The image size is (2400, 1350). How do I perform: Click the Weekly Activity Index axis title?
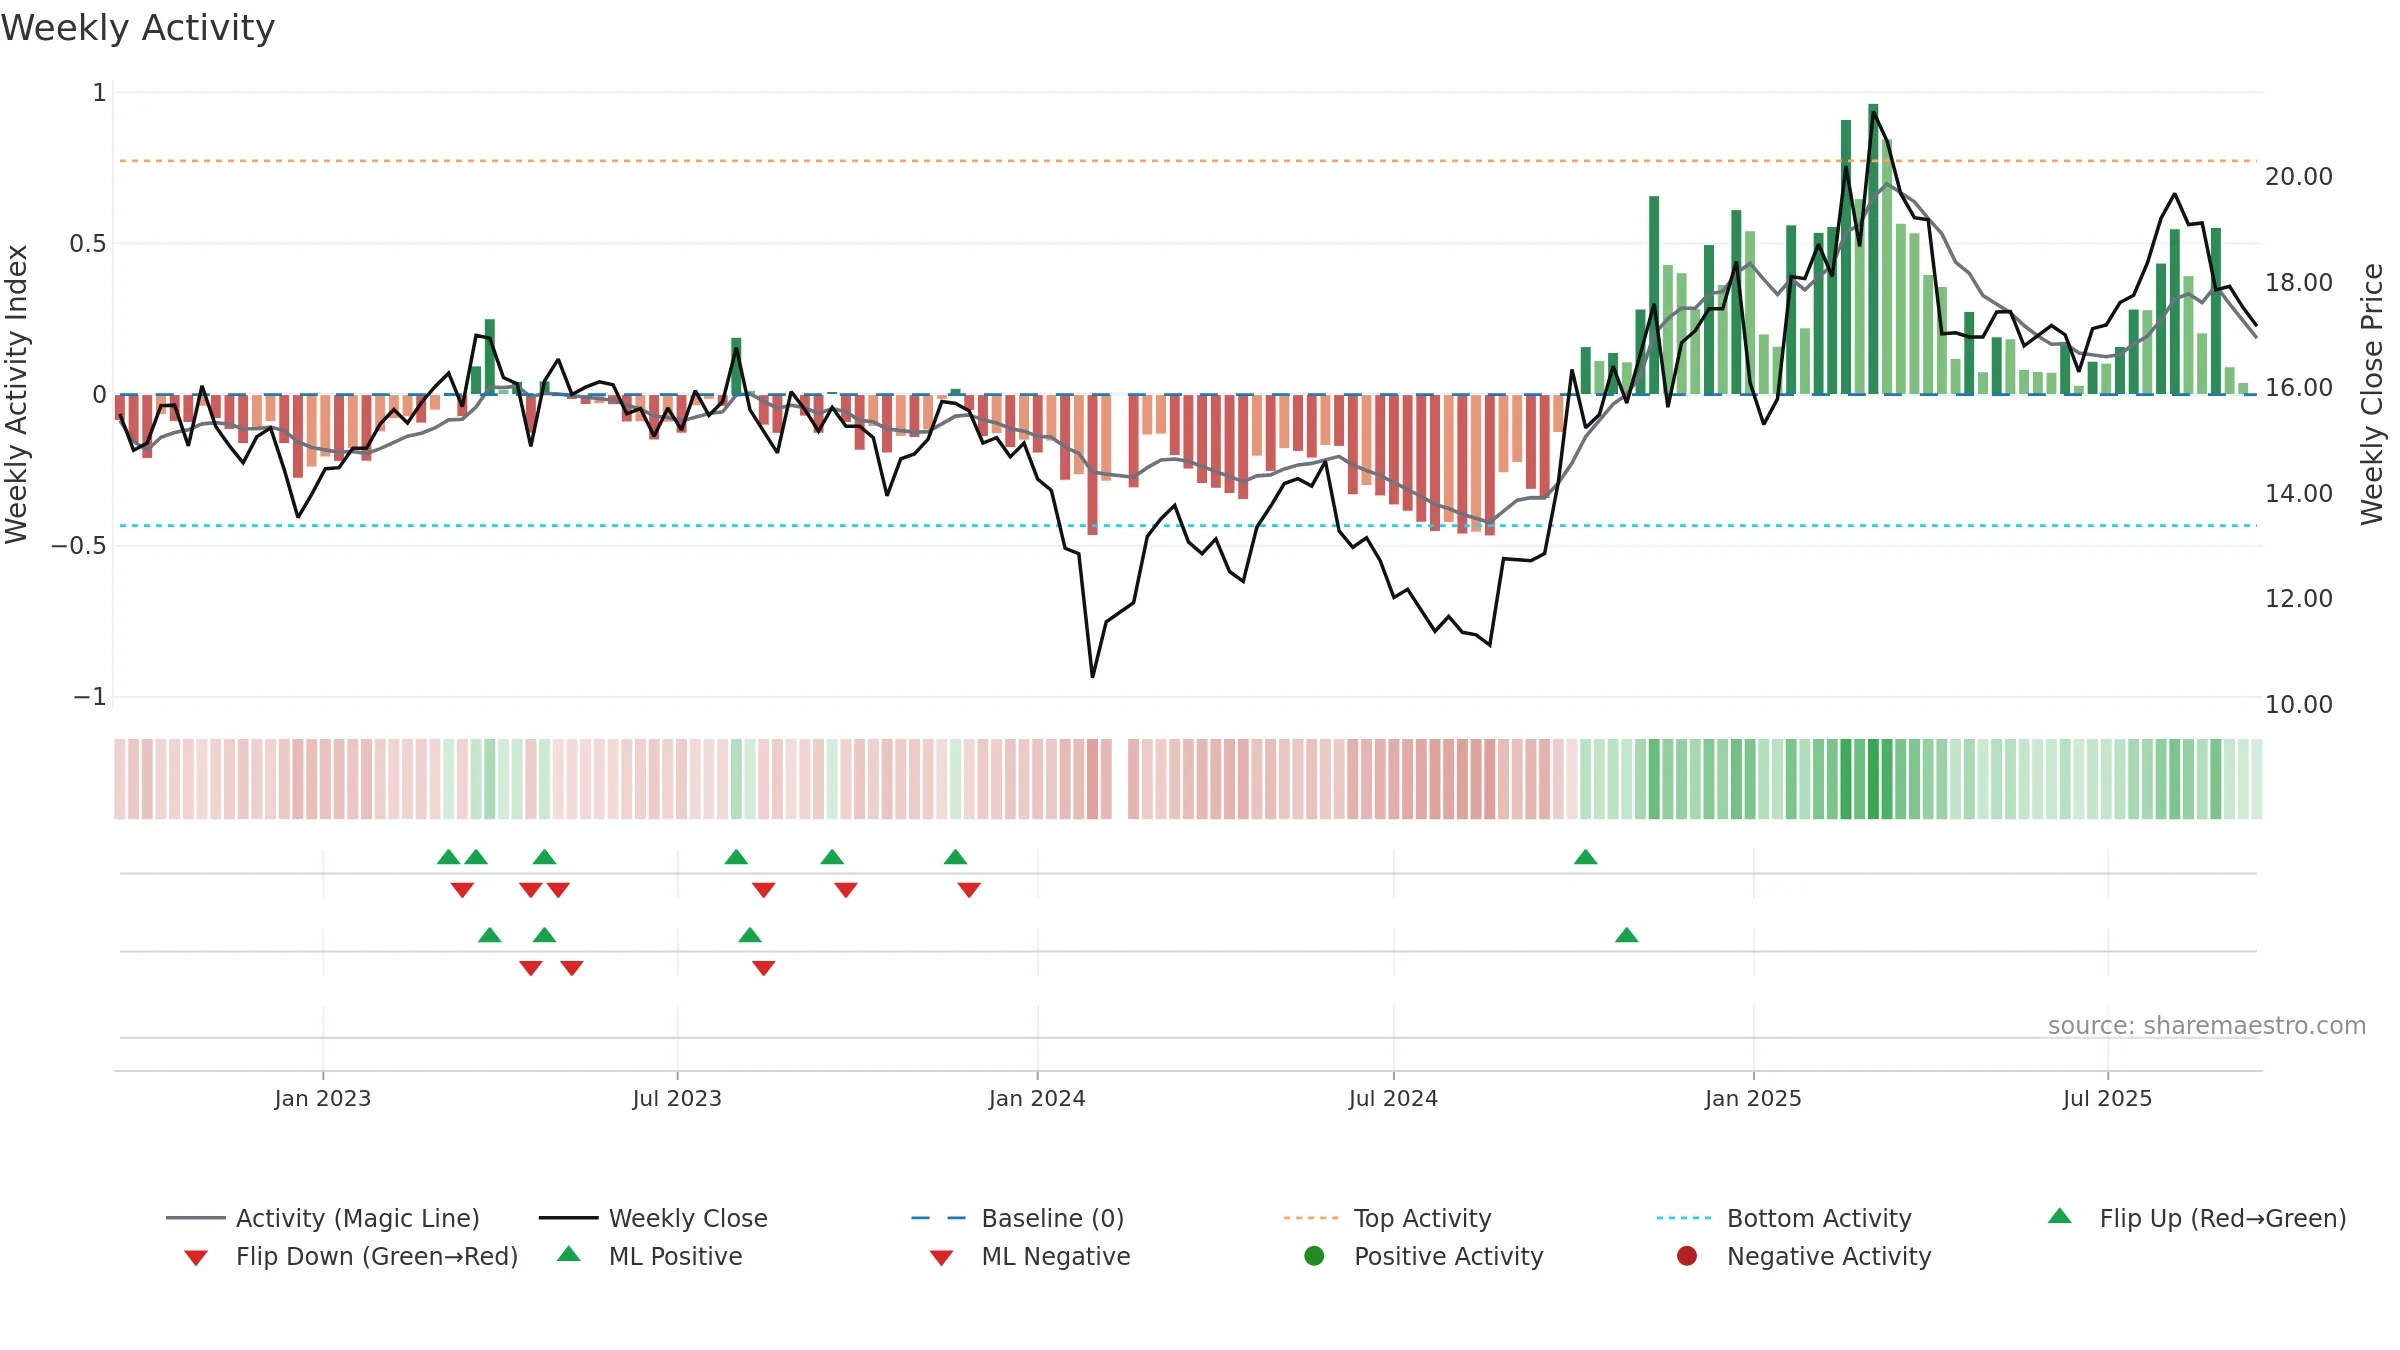coord(17,394)
